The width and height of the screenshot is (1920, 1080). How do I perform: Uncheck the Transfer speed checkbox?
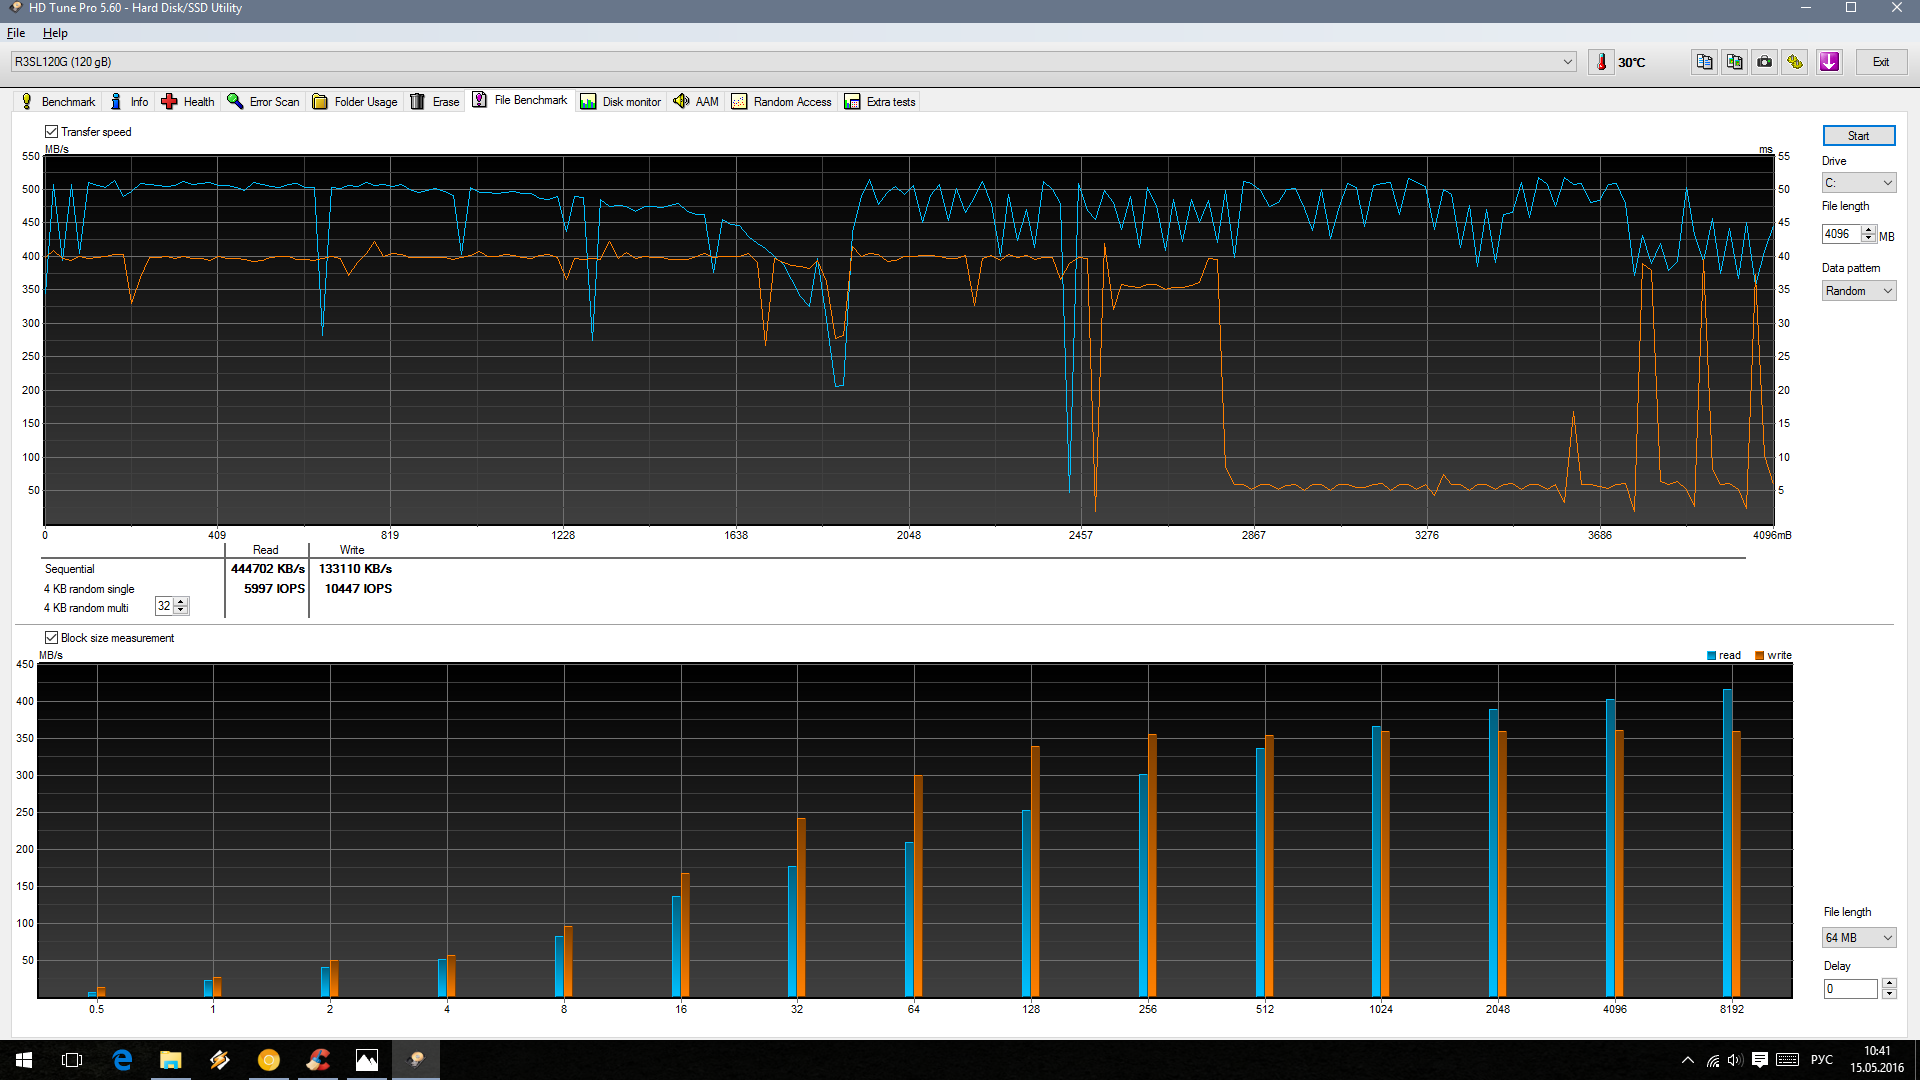pos(52,132)
